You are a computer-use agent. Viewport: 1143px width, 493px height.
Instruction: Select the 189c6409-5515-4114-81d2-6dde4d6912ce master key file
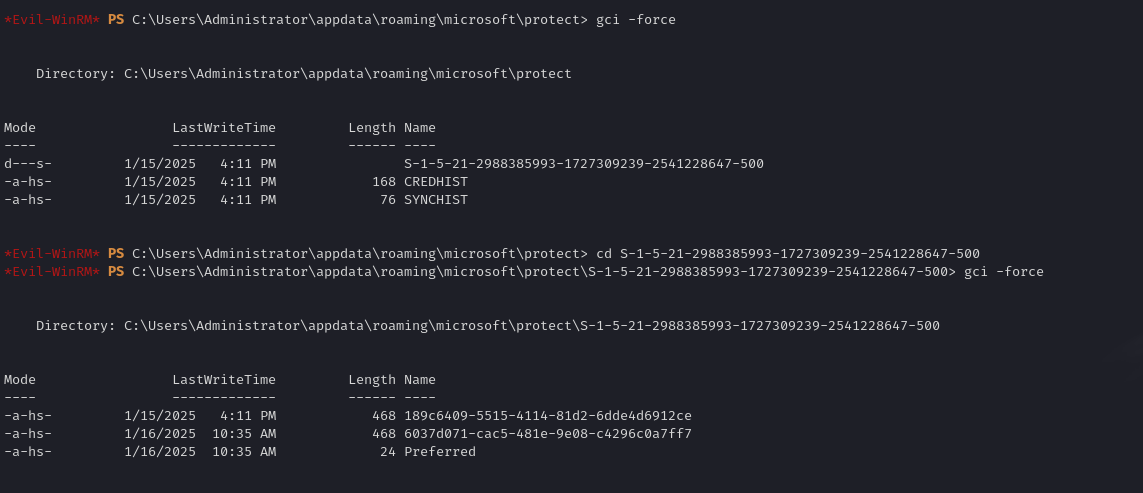coord(547,416)
